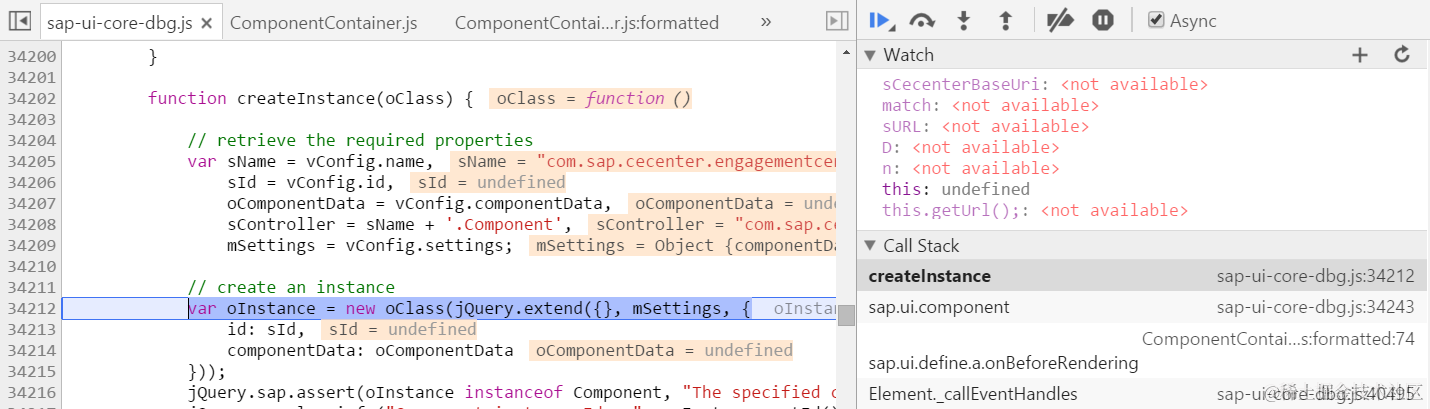Click the code editor vertical scrollbar thumb
Screen dimensions: 1430x409
tap(846, 315)
